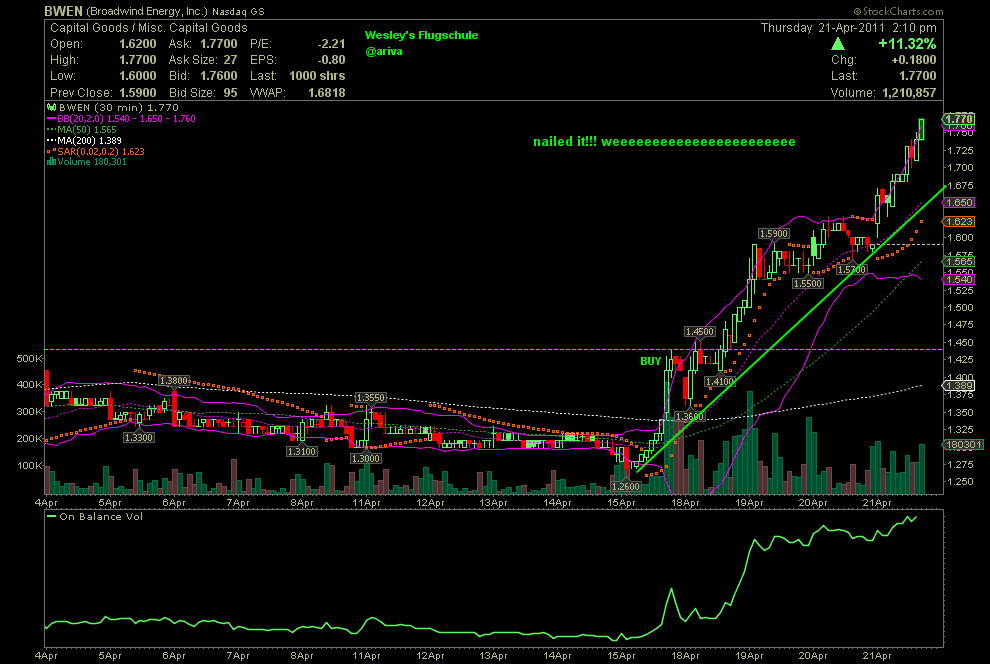Click the 1.2600 low price callout
This screenshot has width=990, height=664.
(626, 486)
